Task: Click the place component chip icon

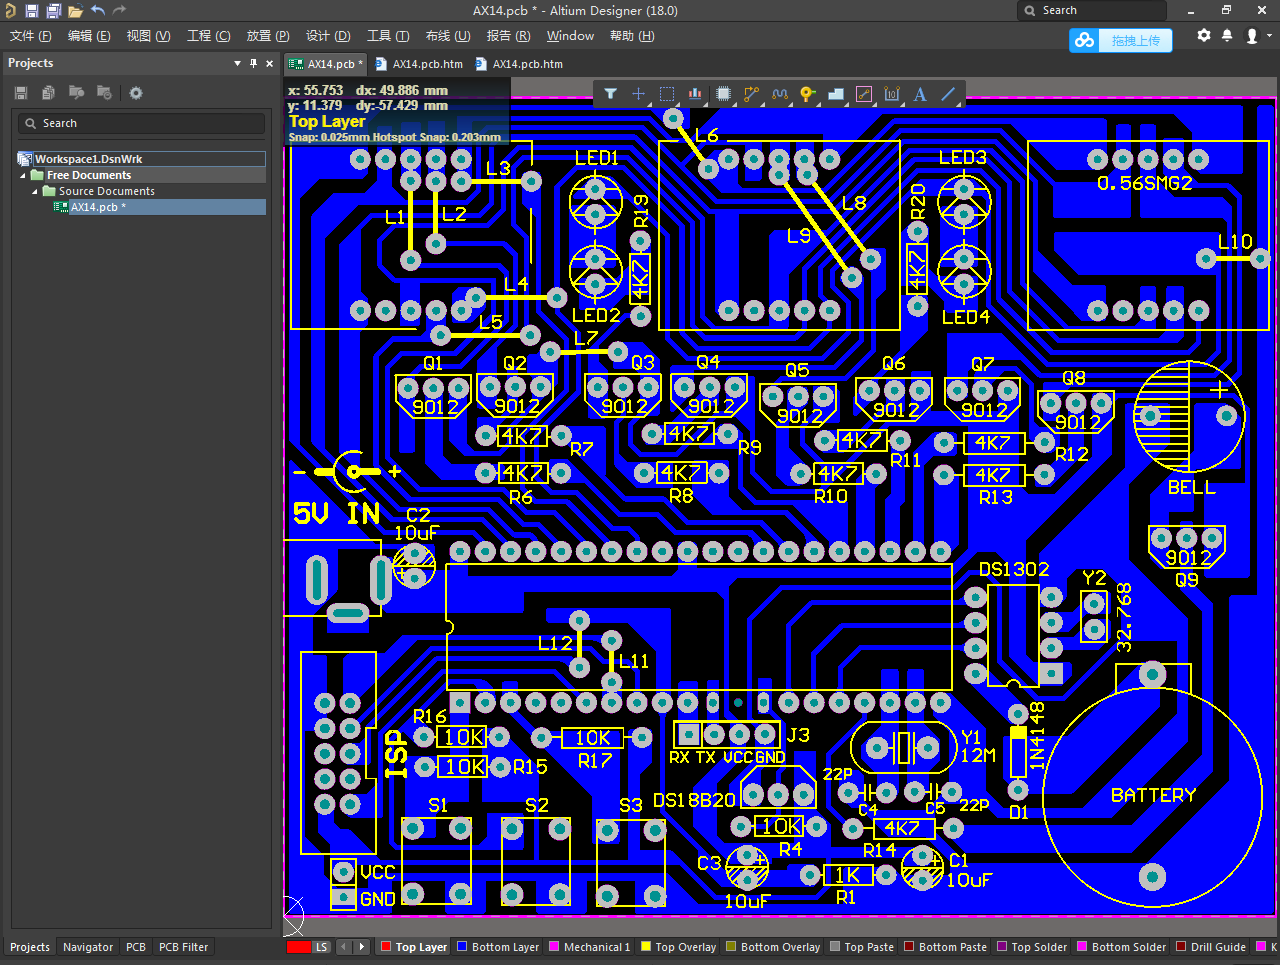Action: coord(723,94)
